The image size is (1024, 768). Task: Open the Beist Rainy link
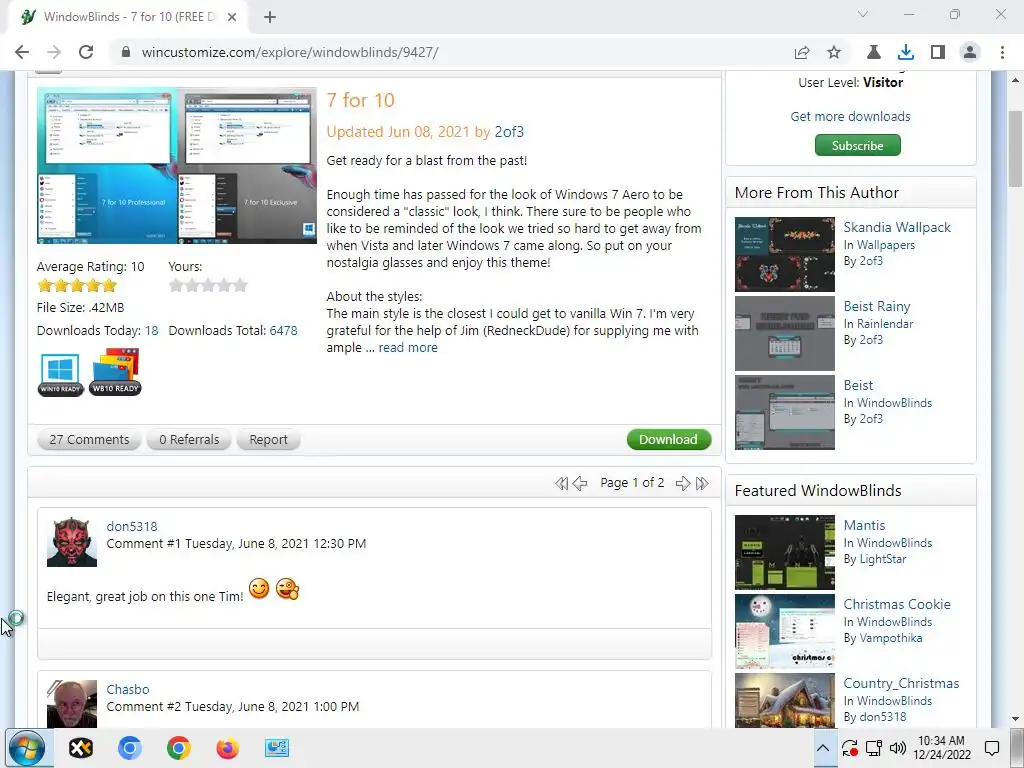click(876, 306)
